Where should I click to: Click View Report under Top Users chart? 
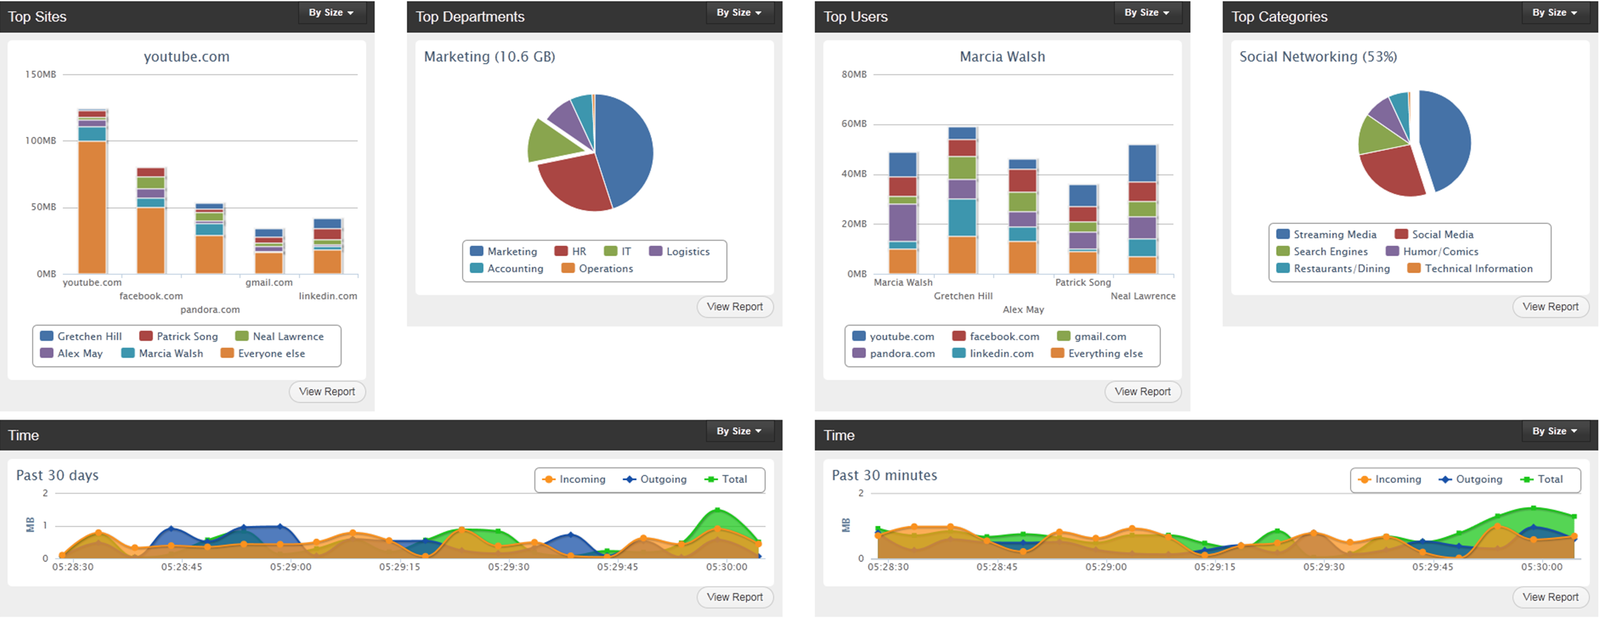[x=1143, y=392]
